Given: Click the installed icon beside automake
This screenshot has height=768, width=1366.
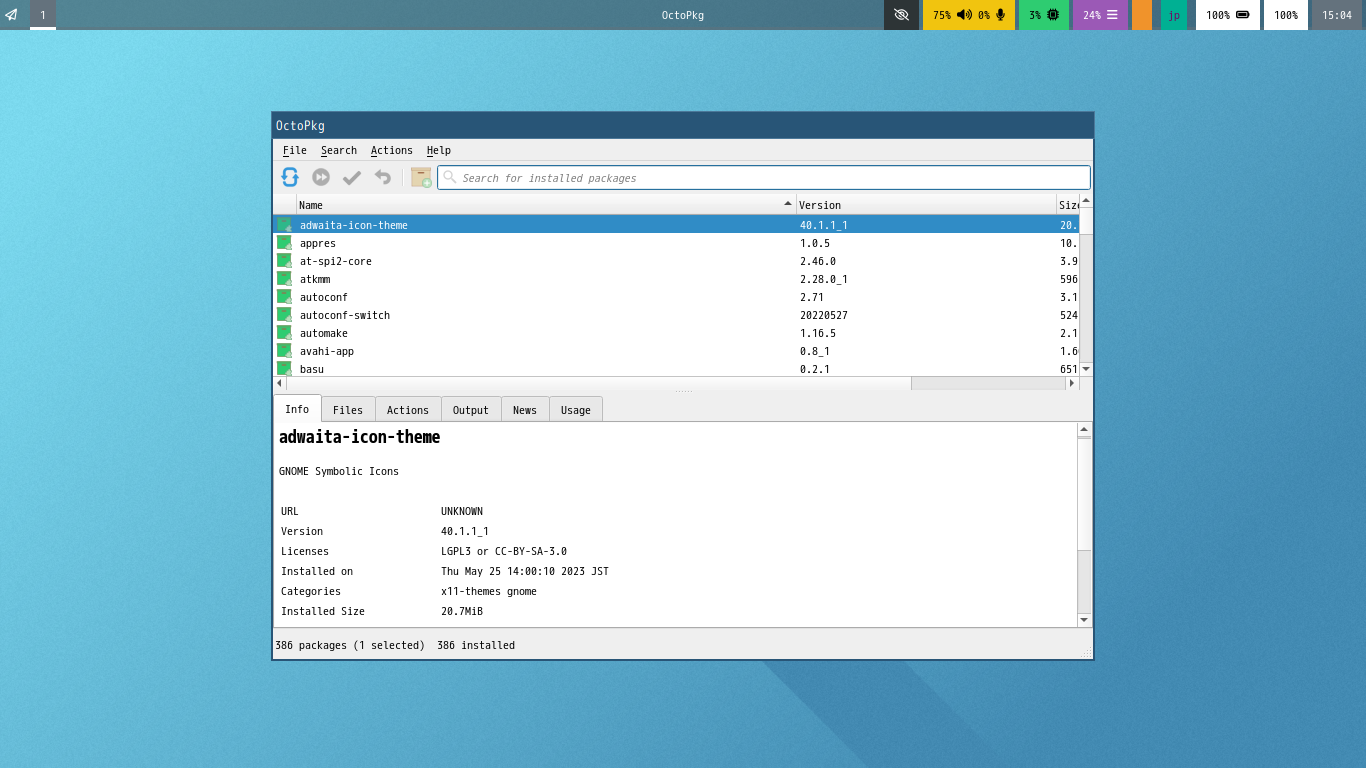Looking at the screenshot, I should (x=284, y=333).
